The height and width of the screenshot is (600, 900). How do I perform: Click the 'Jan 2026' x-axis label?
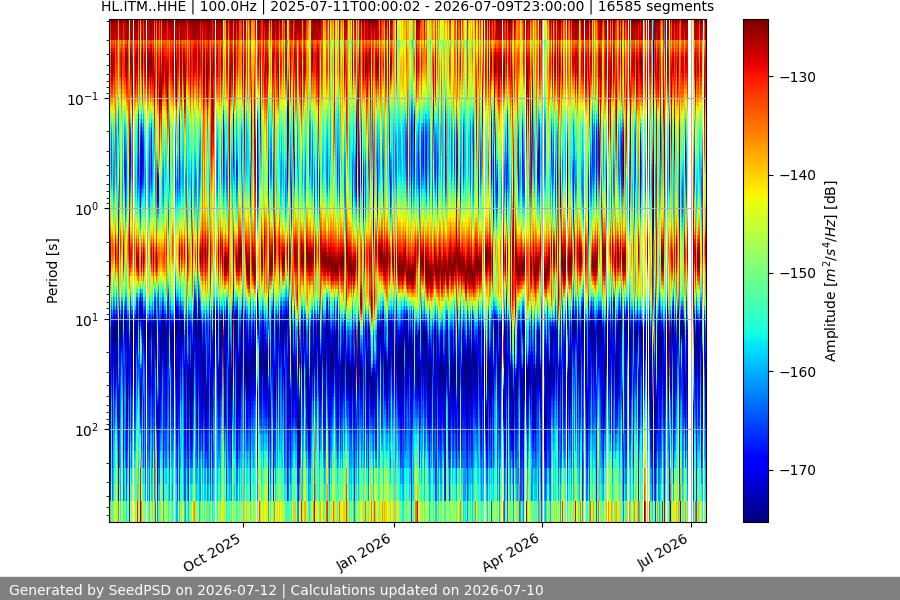click(x=363, y=552)
